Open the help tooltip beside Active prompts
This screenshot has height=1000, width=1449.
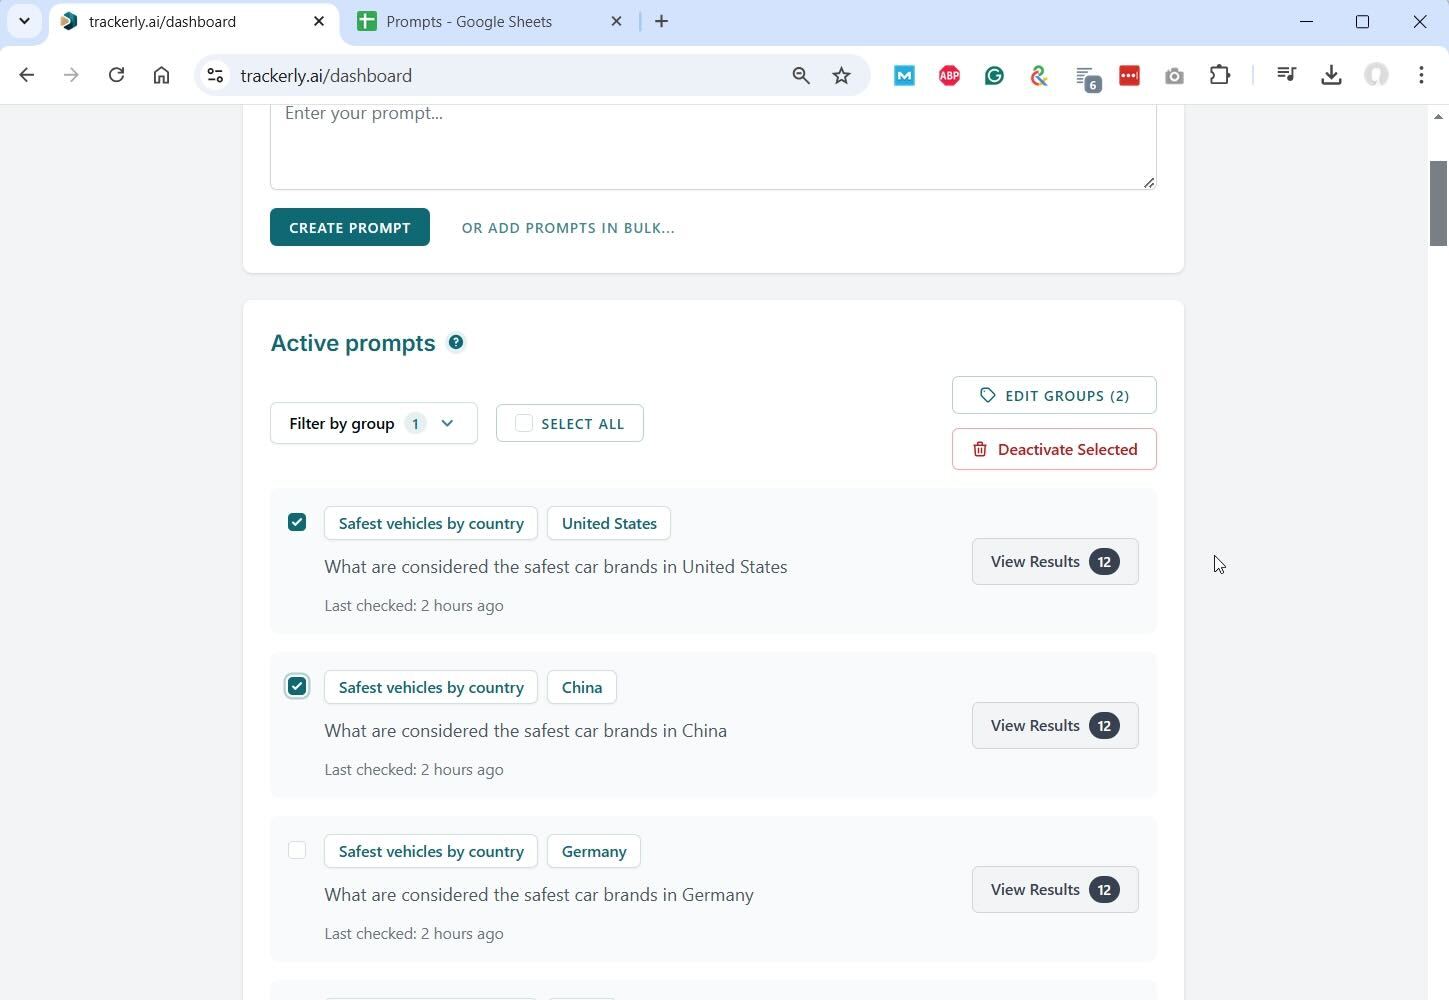(455, 342)
